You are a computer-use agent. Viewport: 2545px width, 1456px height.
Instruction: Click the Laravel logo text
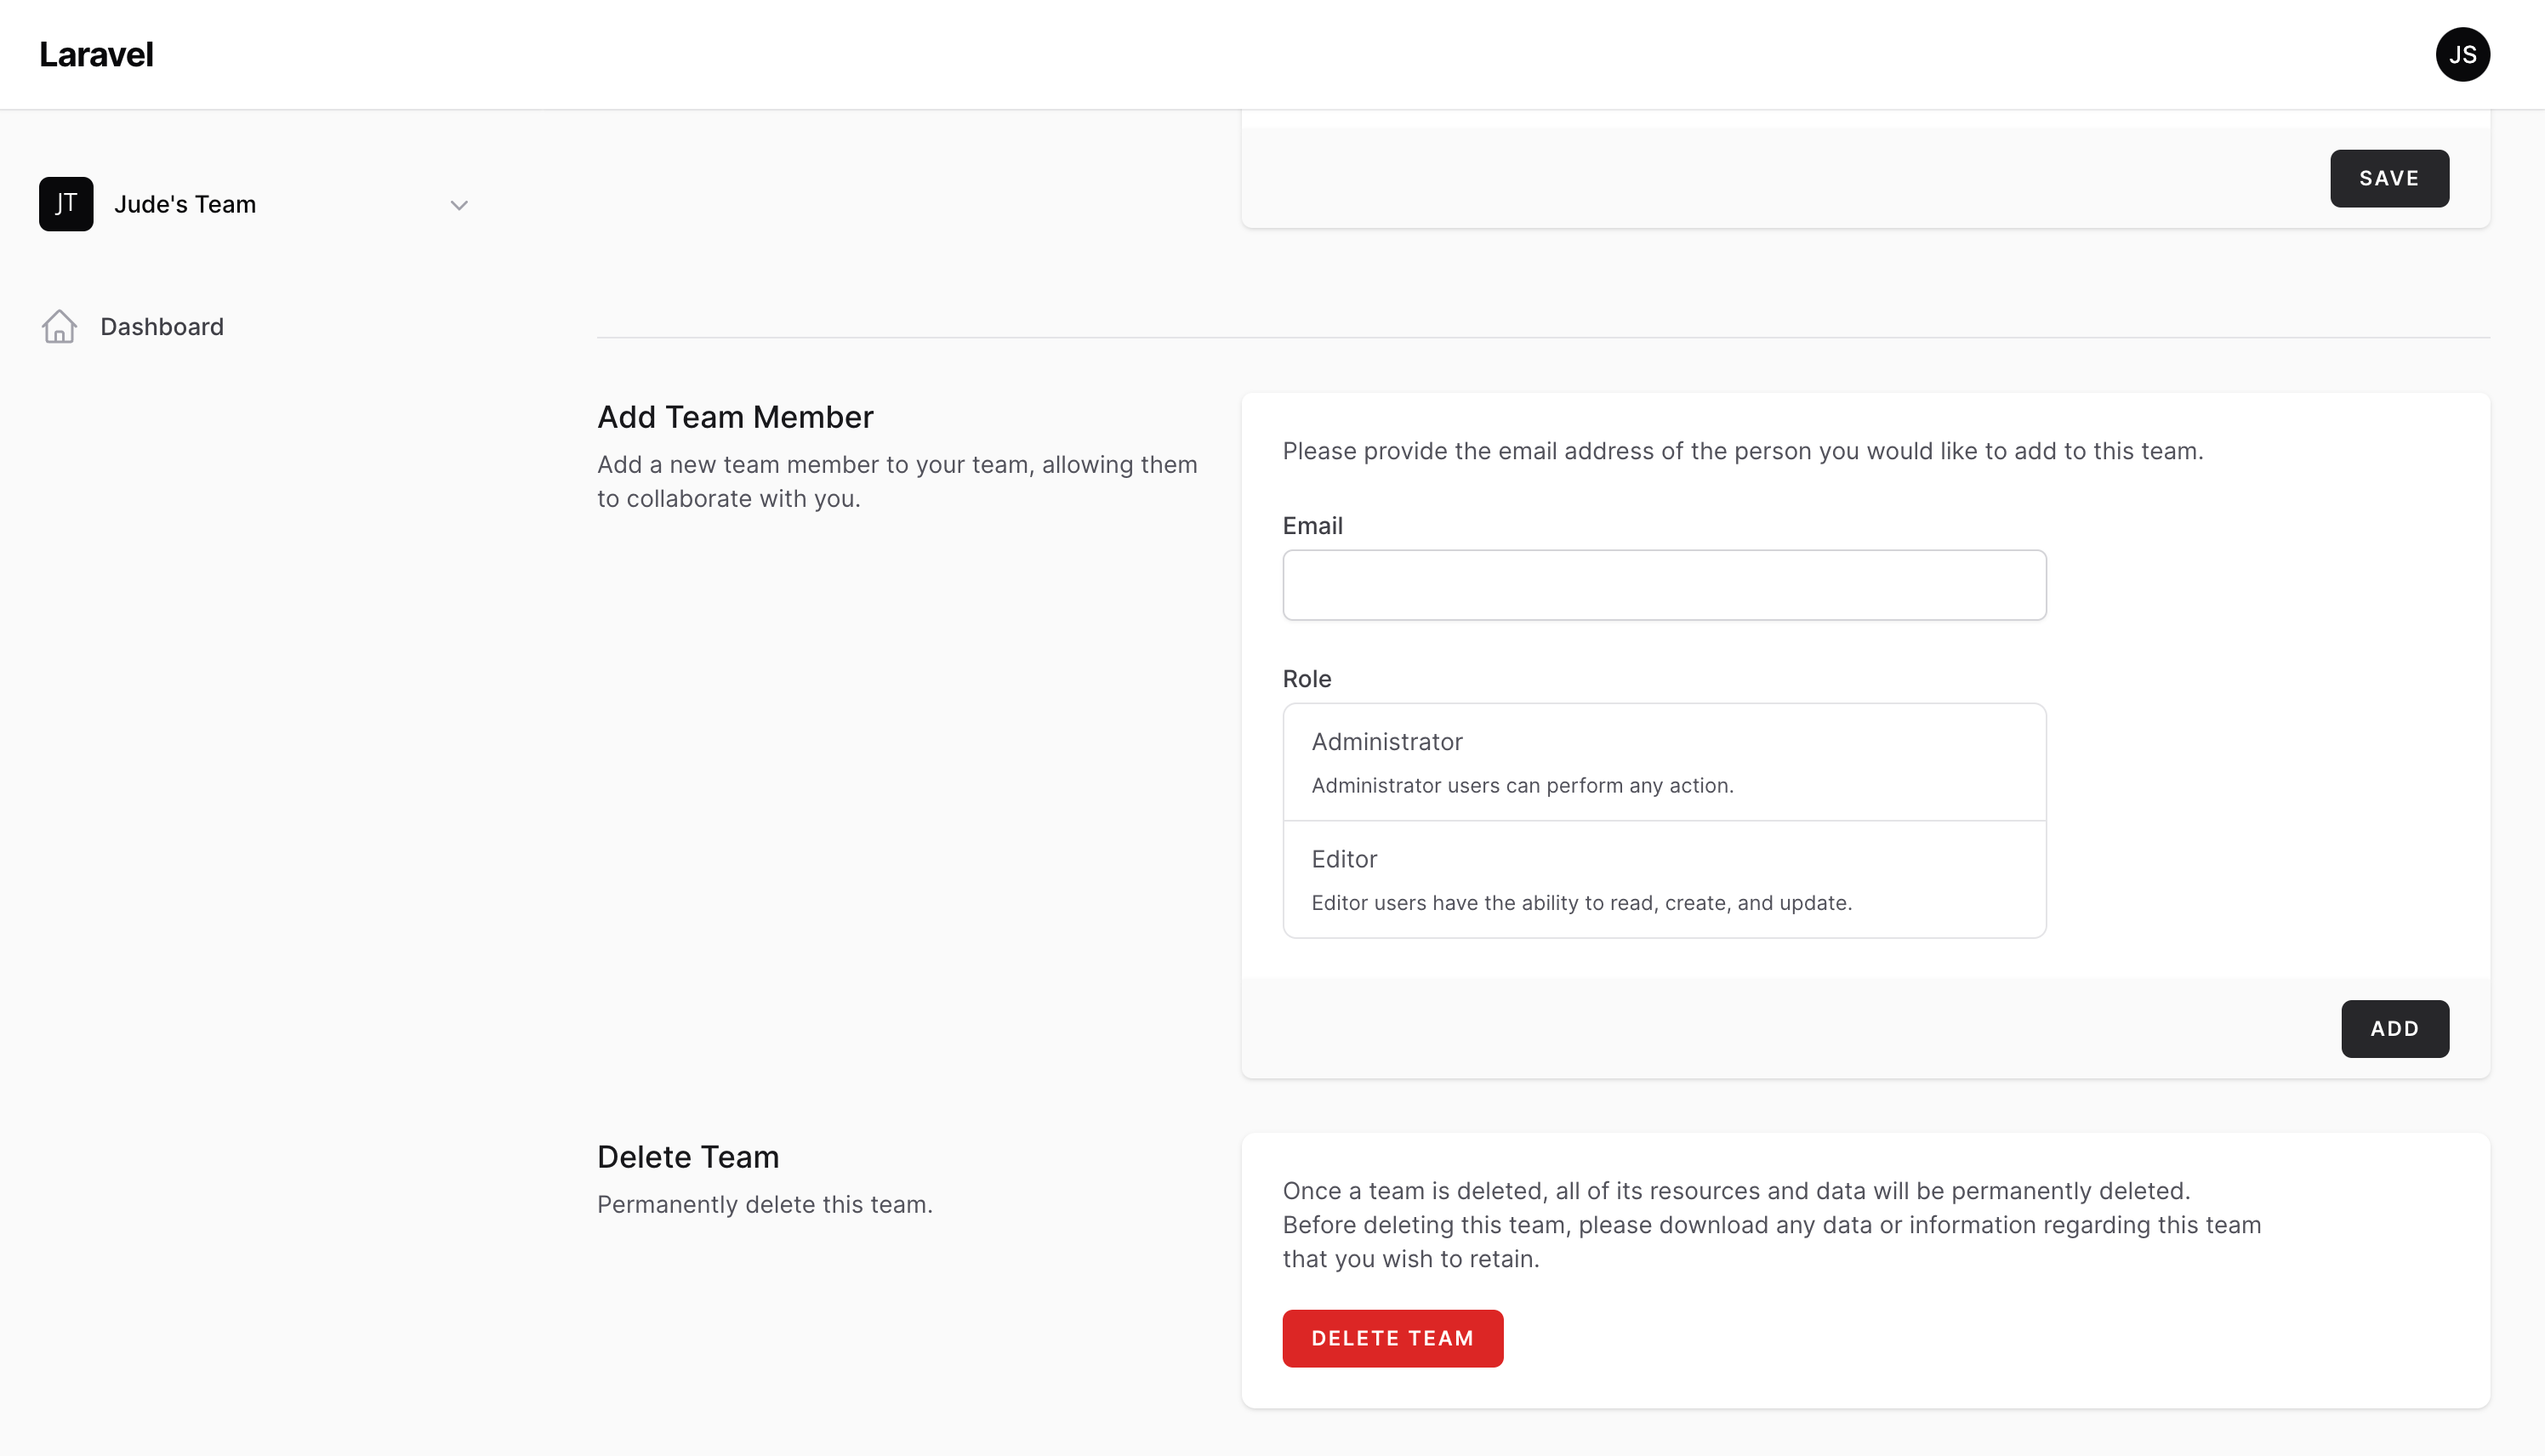(x=96, y=54)
